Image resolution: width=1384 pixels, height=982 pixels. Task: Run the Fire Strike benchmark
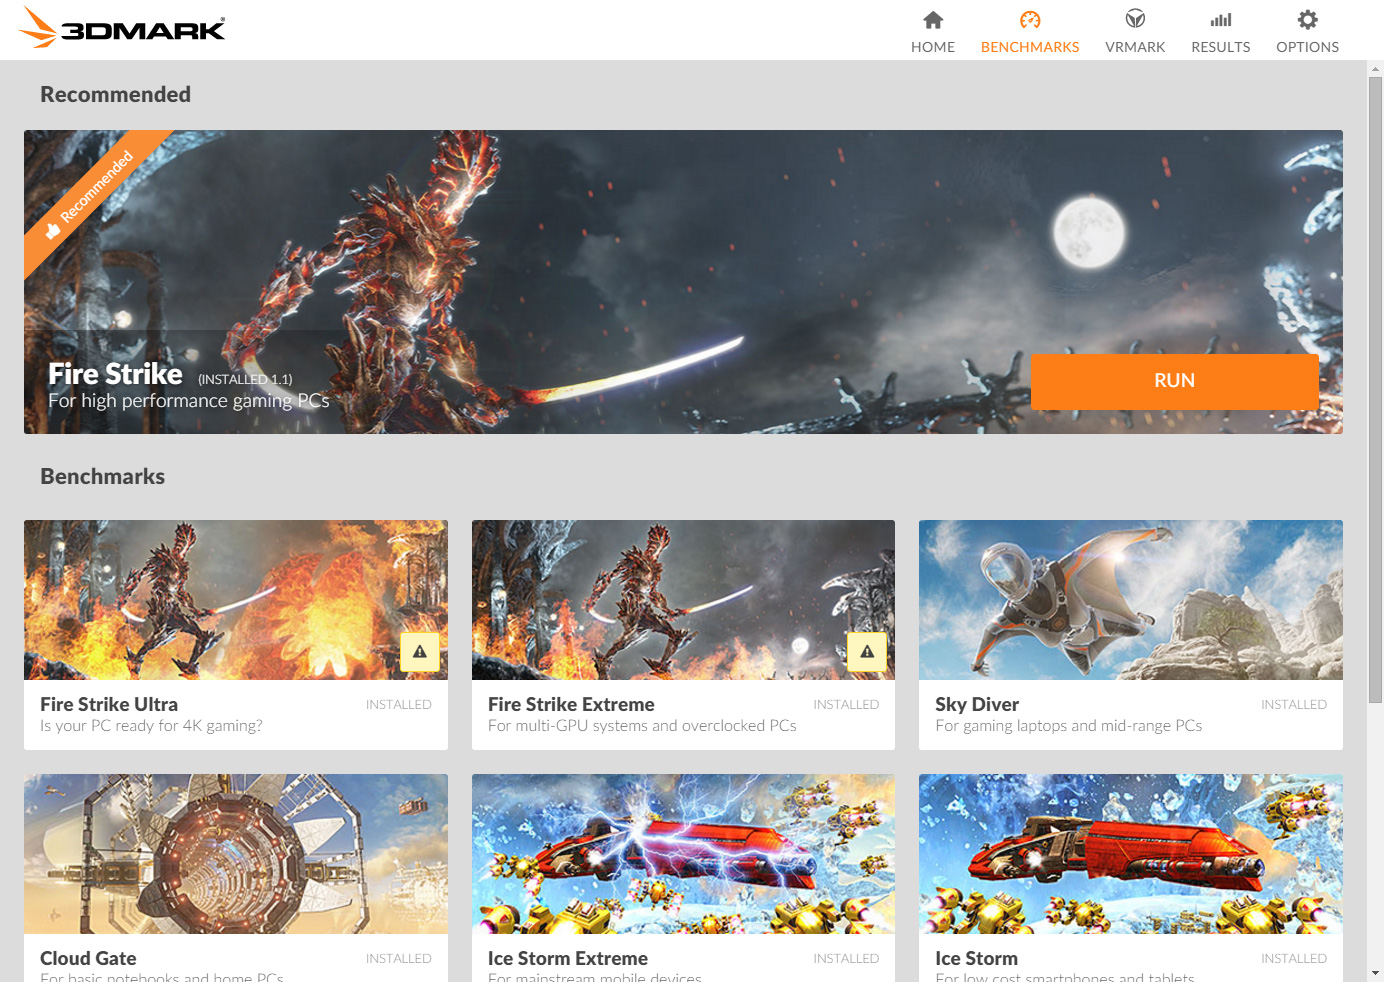1175,381
